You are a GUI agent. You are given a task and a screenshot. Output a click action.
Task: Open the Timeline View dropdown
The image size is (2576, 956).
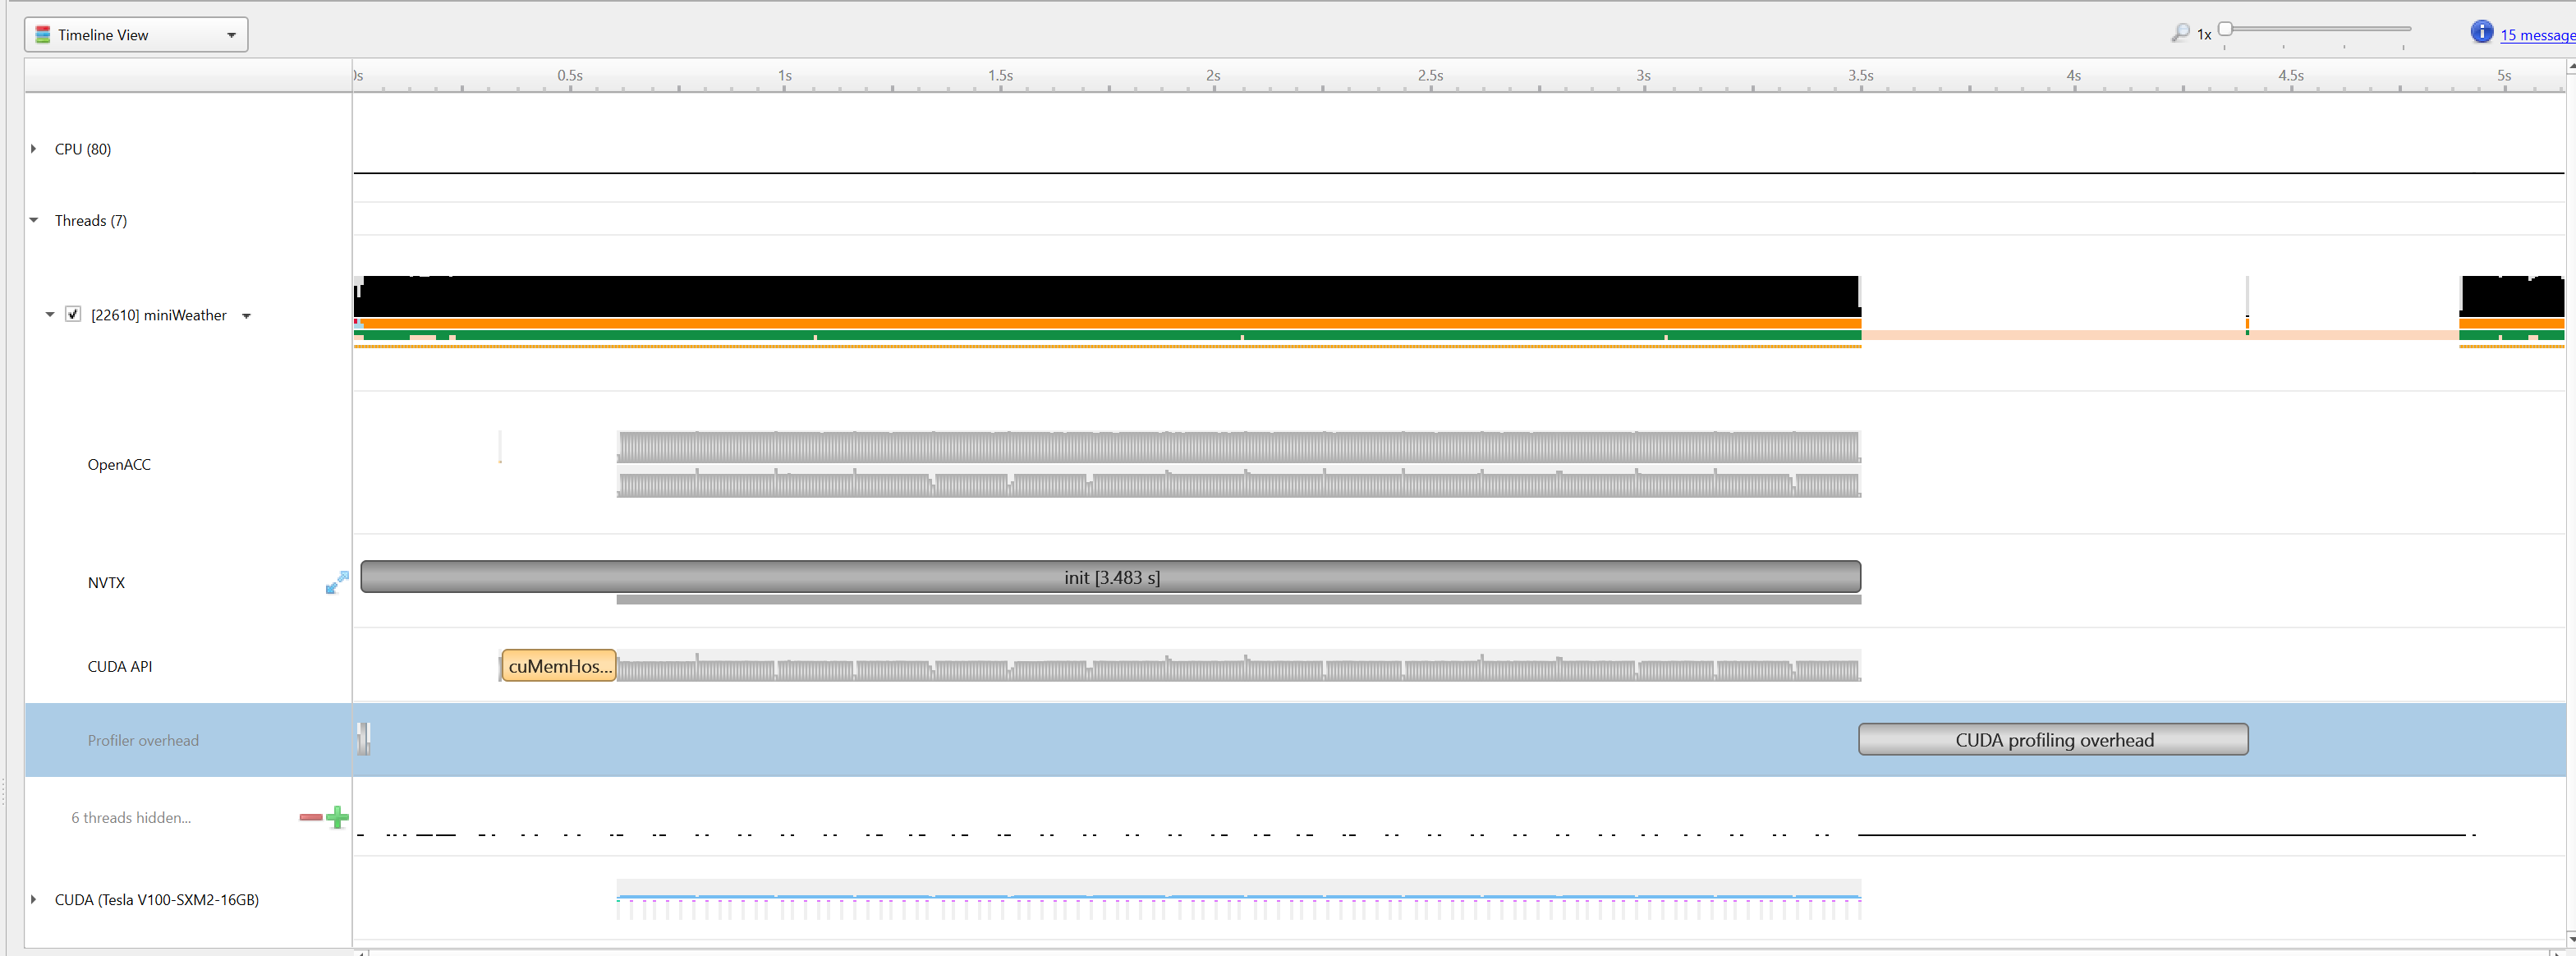pyautogui.click(x=230, y=35)
